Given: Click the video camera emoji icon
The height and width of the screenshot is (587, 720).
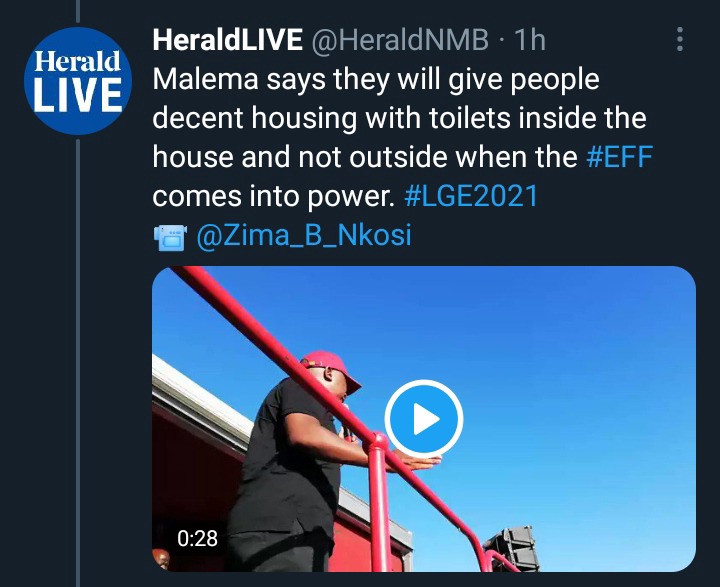Looking at the screenshot, I should tap(170, 237).
